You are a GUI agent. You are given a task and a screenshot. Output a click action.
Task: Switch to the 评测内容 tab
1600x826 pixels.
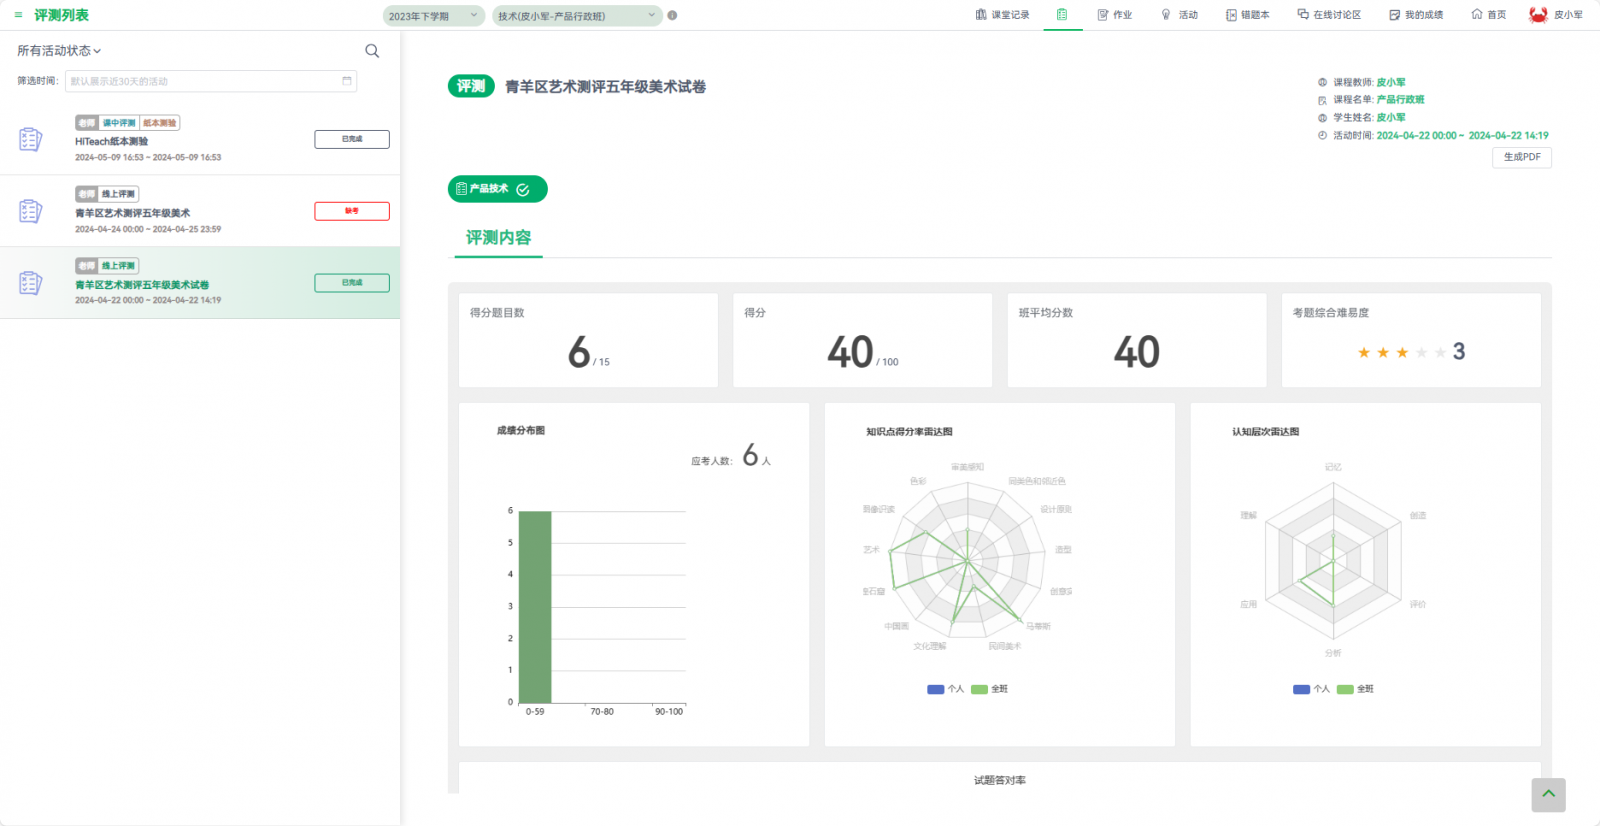498,238
